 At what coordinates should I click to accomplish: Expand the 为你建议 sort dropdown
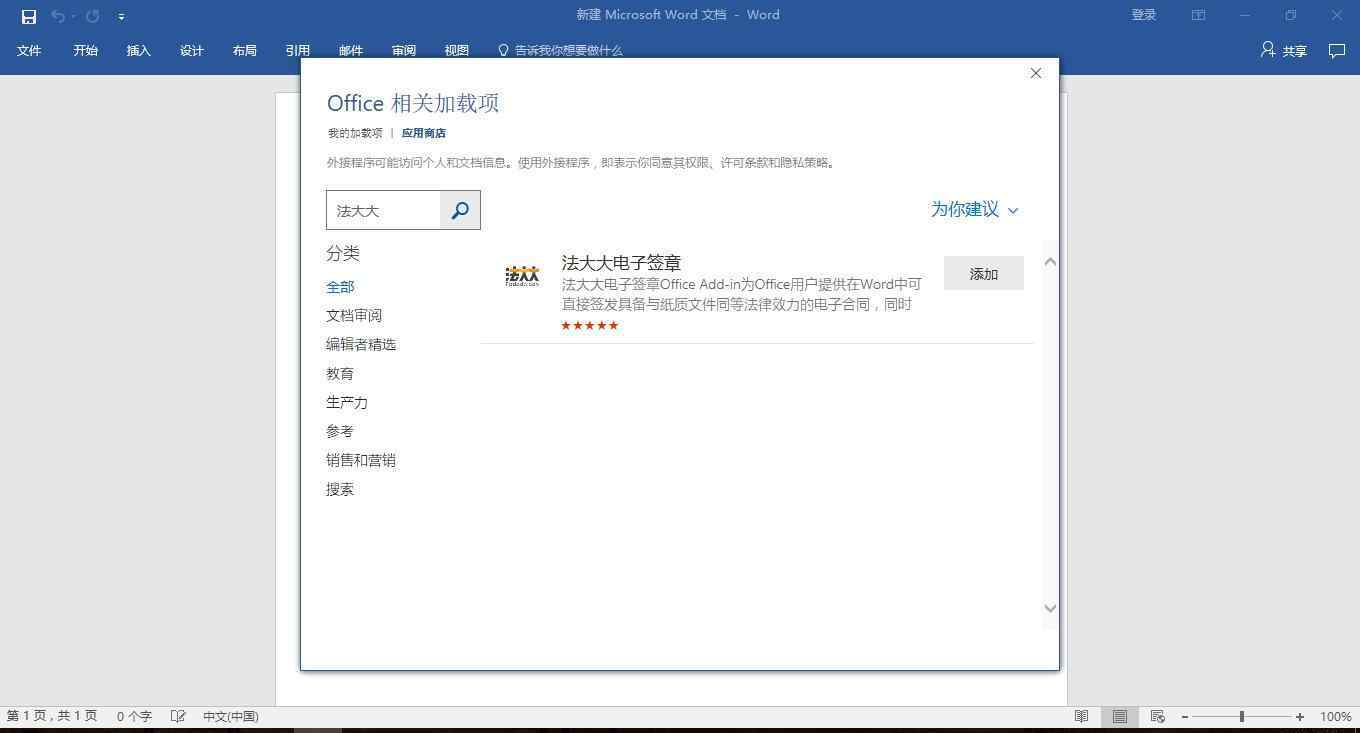(x=974, y=209)
